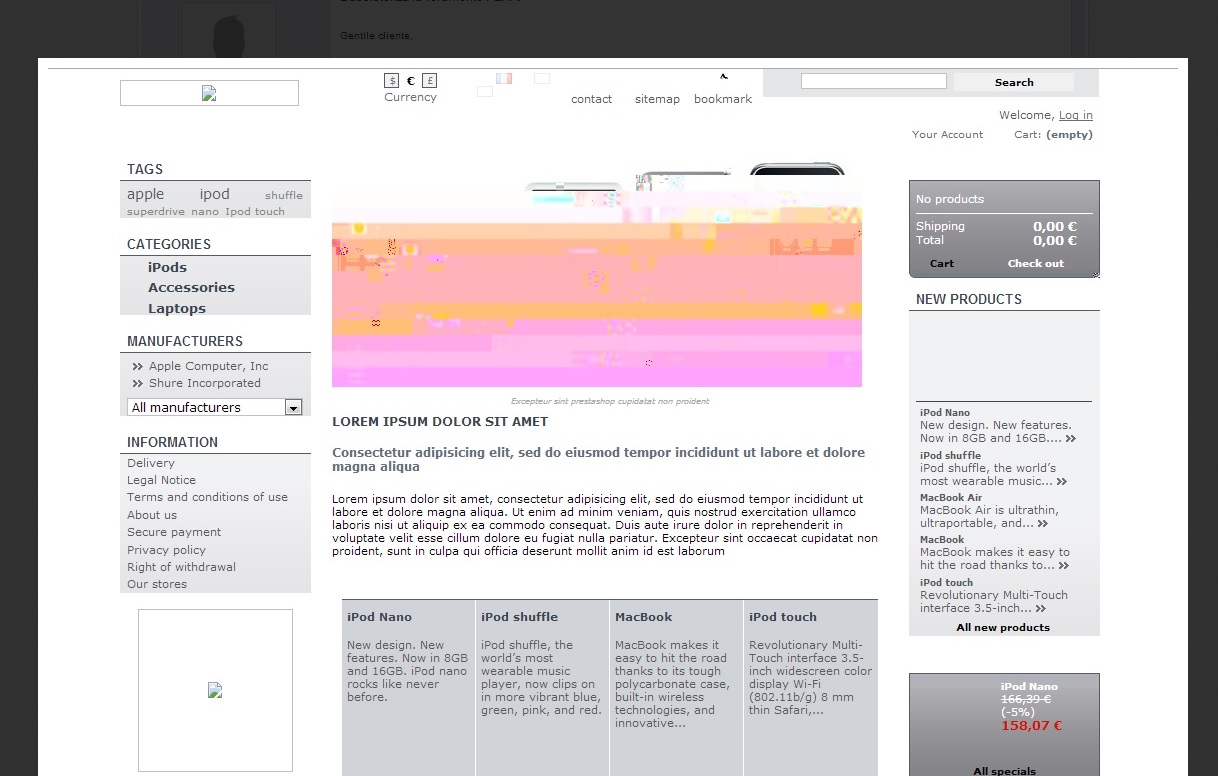Image resolution: width=1218 pixels, height=776 pixels.
Task: Open the iPod Nano special offer title
Action: [1029, 687]
